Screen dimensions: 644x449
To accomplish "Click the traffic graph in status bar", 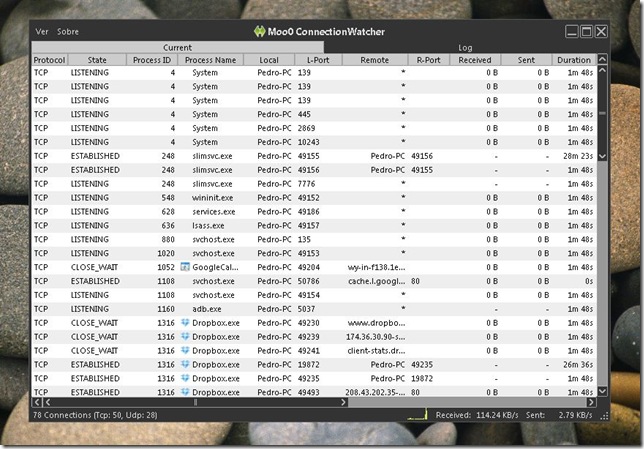I will pos(417,414).
